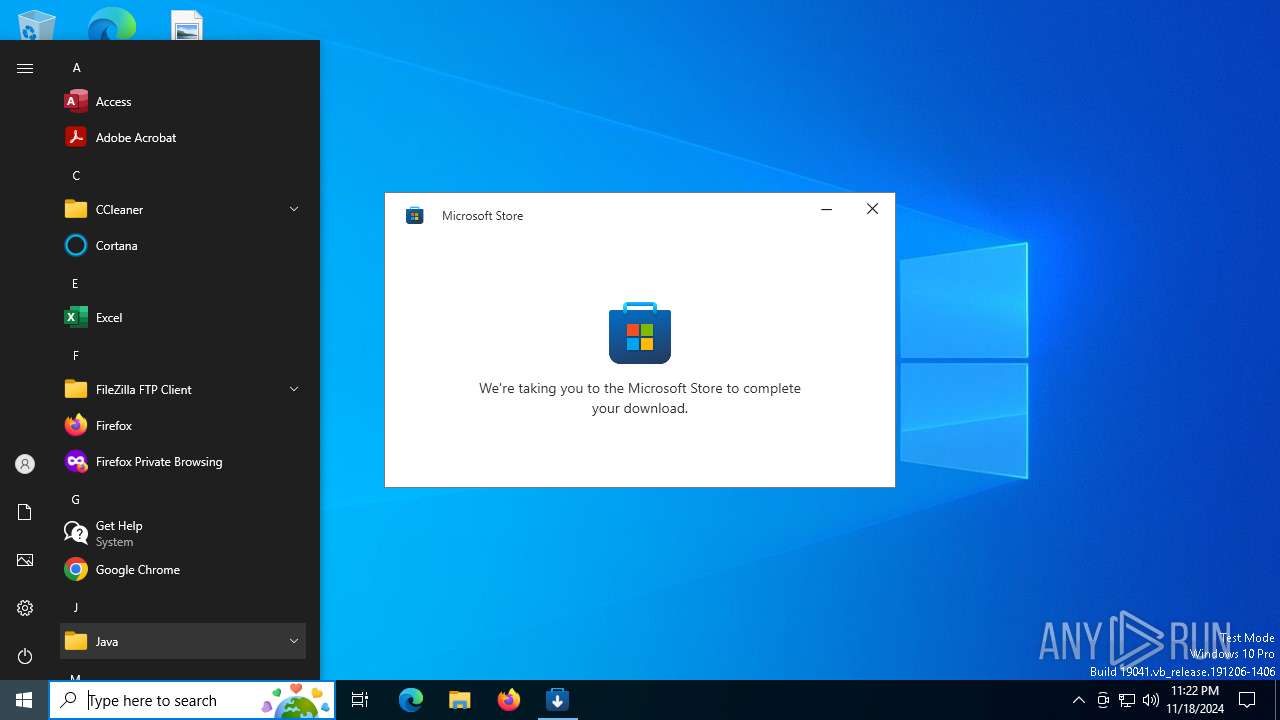The height and width of the screenshot is (720, 1280).
Task: Open Task View on the taskbar
Action: tap(360, 700)
